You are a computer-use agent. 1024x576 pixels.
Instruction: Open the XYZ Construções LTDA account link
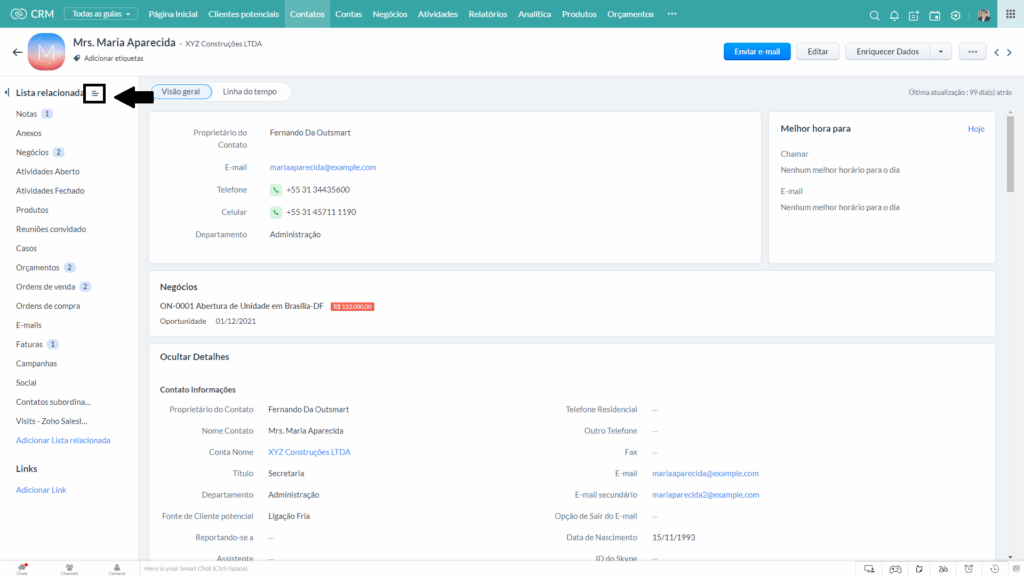click(309, 452)
